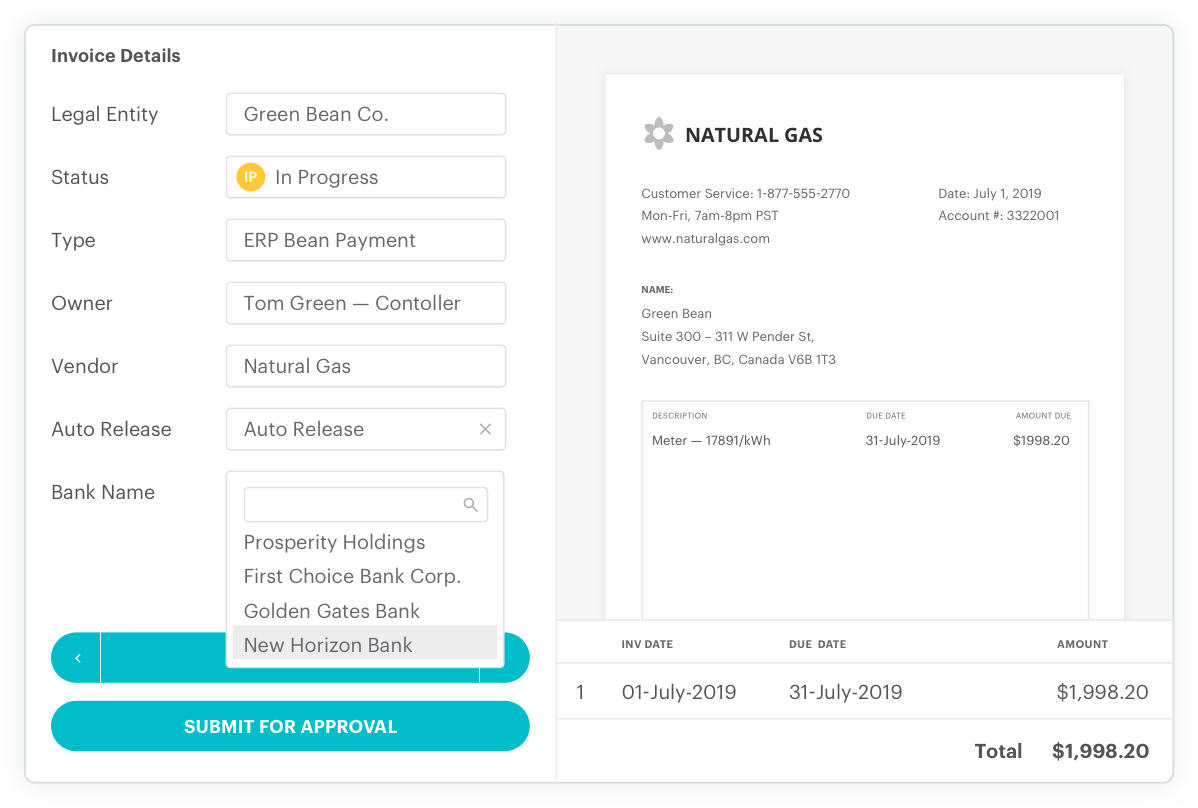Click the In Progress status badge icon
The height and width of the screenshot is (808, 1198).
(x=249, y=177)
